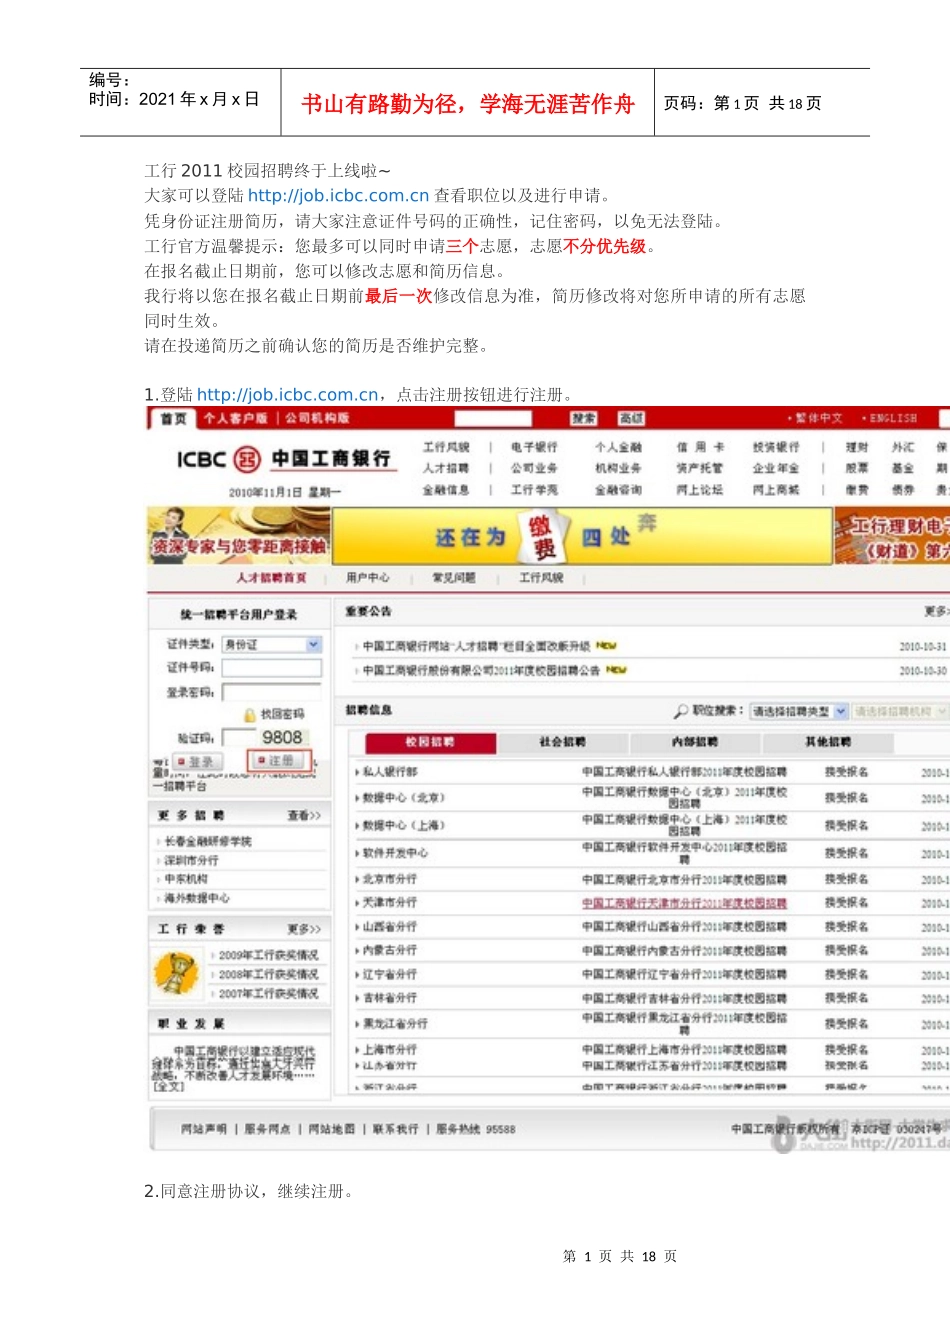950x1344 pixels.
Task: Focus the 证件号码 input field
Action: coord(272,668)
